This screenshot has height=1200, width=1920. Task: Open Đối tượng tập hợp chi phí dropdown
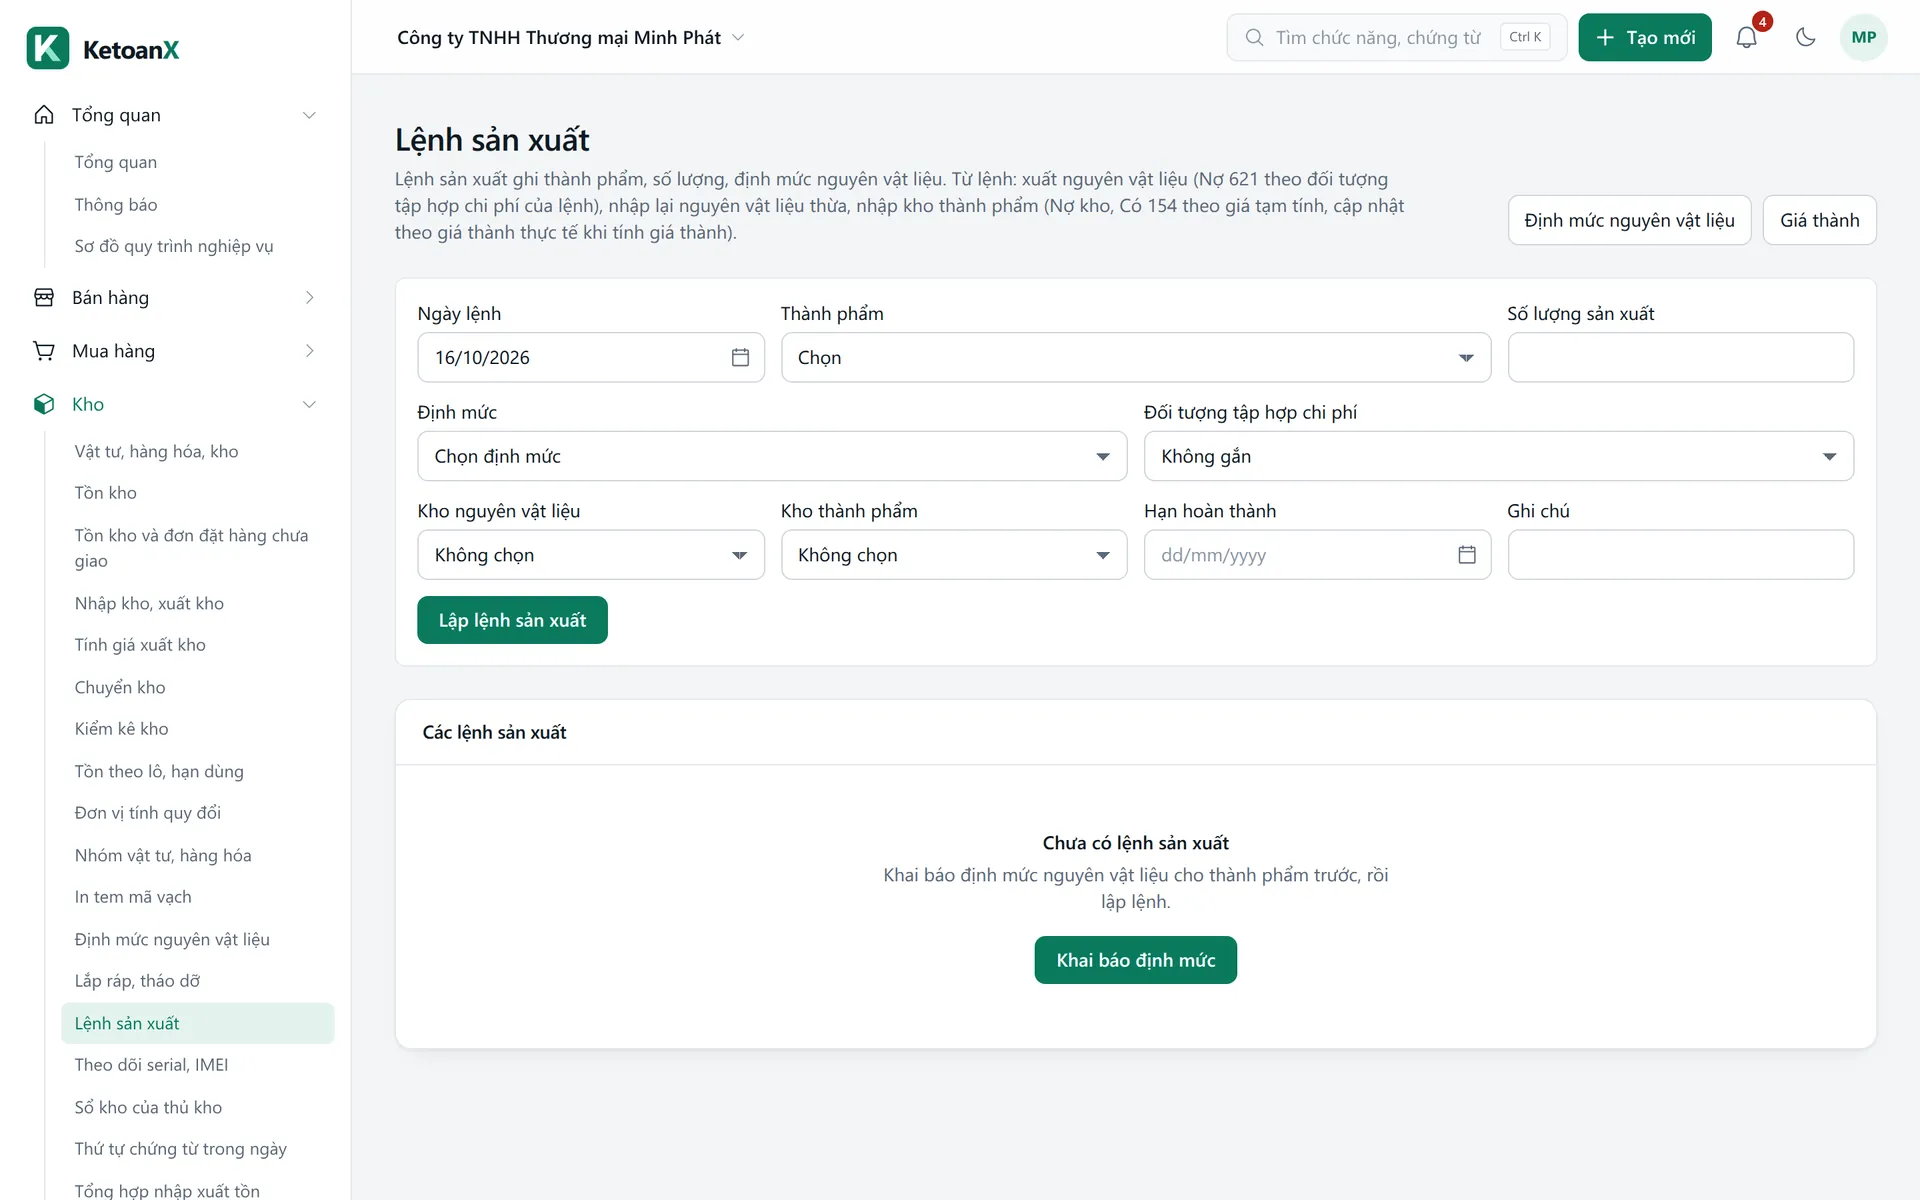[1498, 456]
